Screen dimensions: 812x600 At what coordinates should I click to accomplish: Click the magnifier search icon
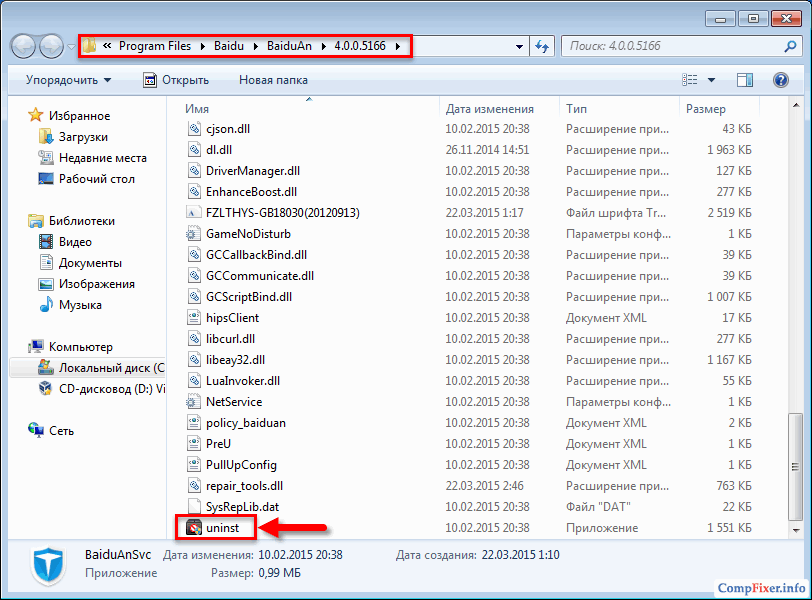coord(790,46)
